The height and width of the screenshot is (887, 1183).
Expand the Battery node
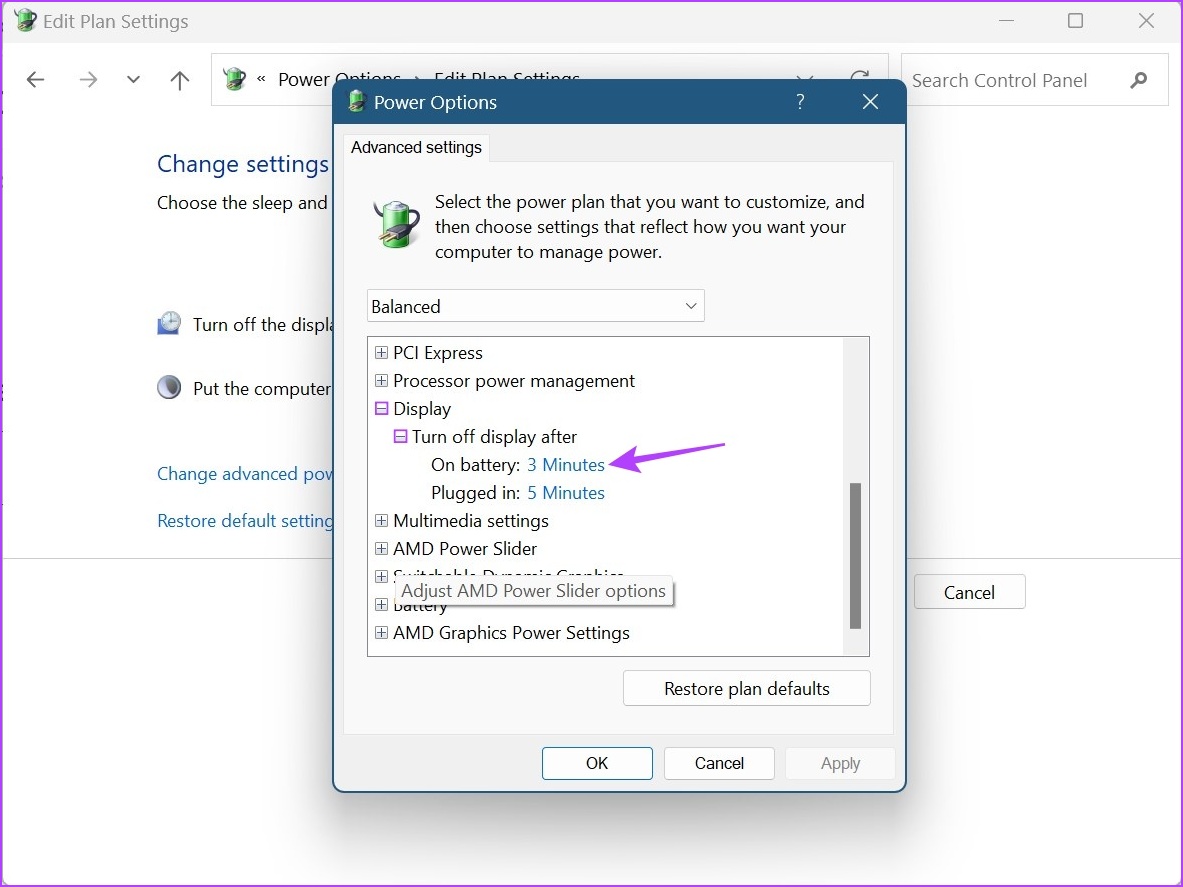coord(382,604)
